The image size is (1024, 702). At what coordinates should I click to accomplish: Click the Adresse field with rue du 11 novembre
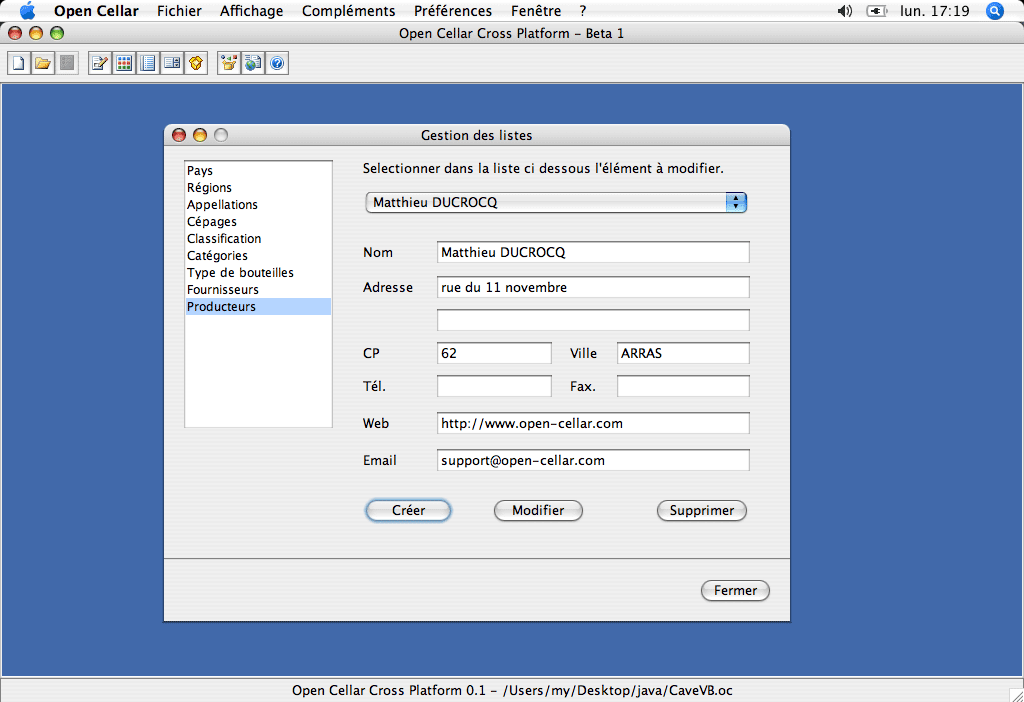tap(593, 287)
